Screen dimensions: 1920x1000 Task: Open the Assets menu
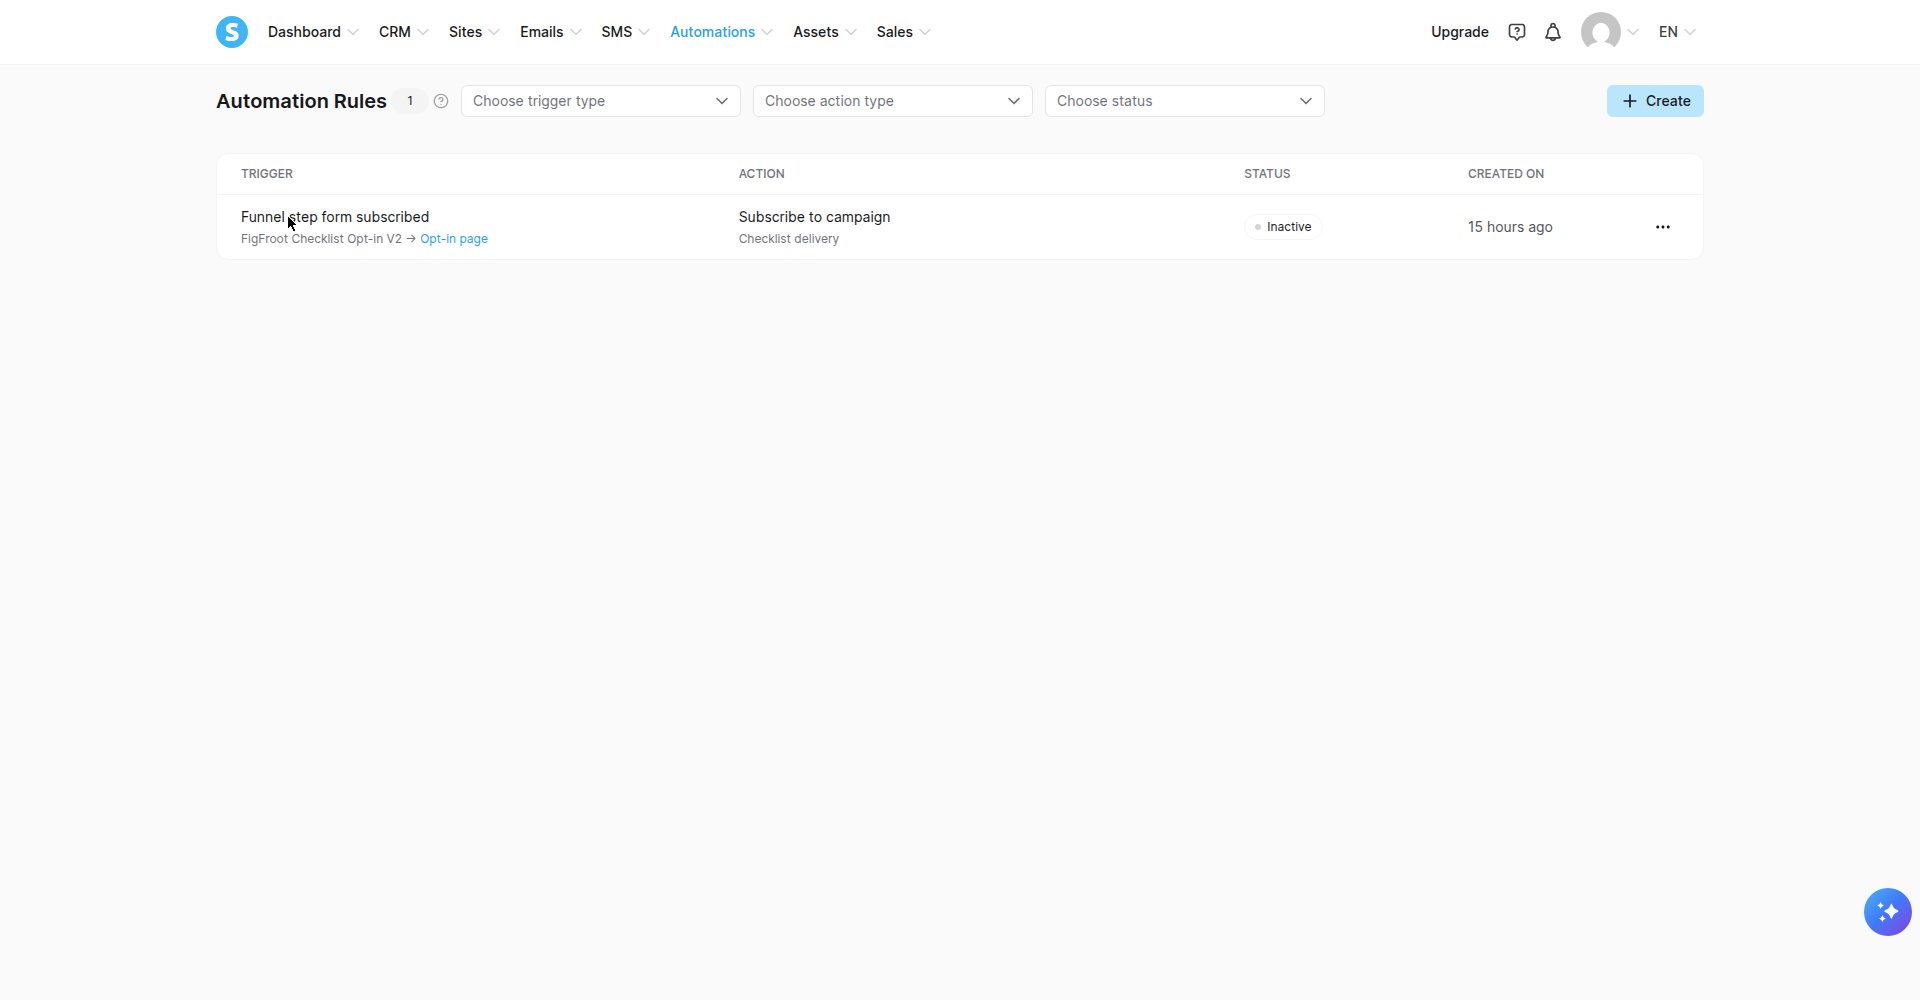coord(825,32)
